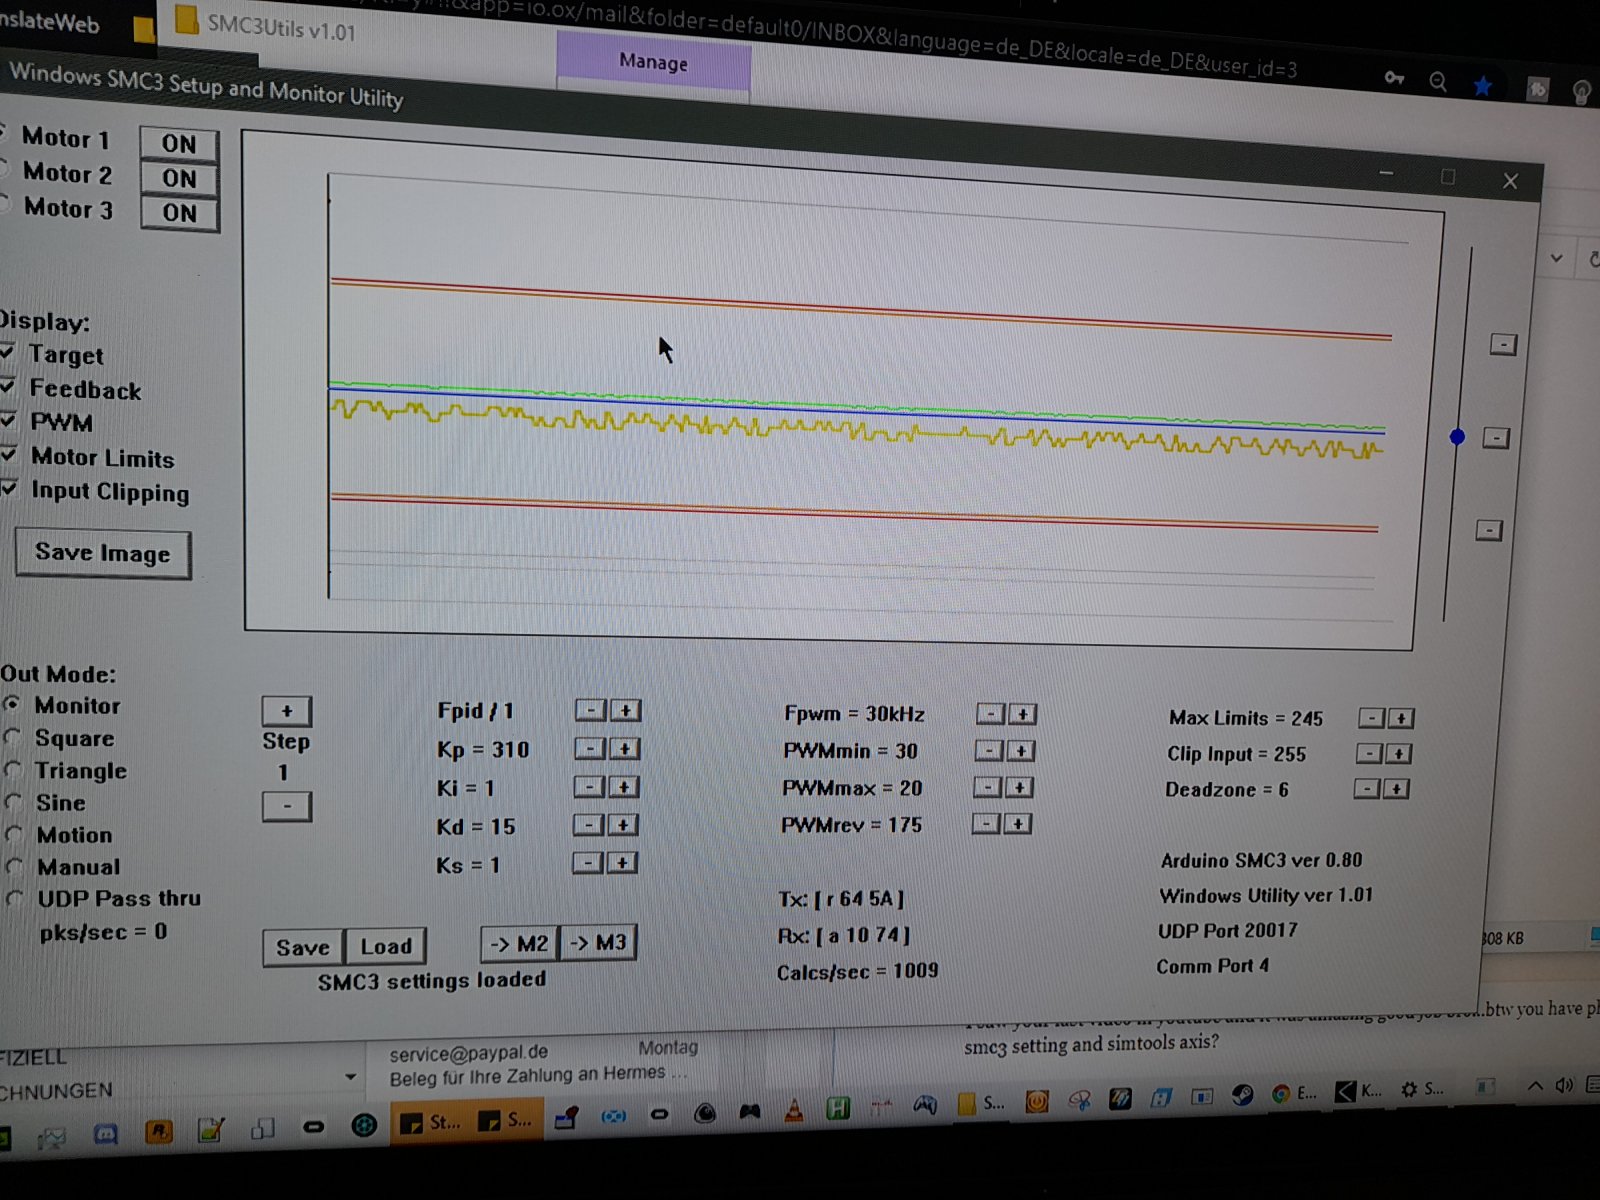
Task: Copy settings to motor 2 with -> M2
Action: (519, 944)
